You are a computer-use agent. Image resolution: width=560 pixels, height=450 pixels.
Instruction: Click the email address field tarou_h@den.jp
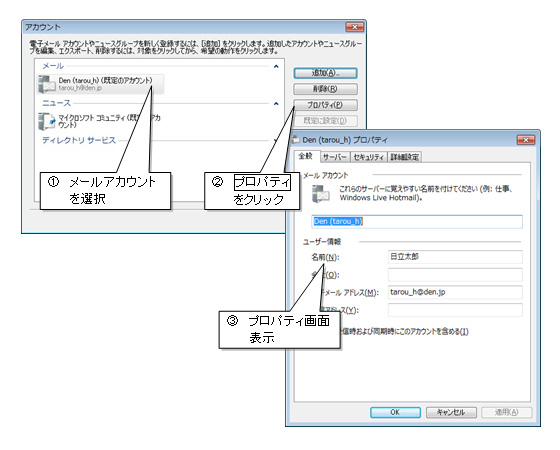[x=455, y=292]
